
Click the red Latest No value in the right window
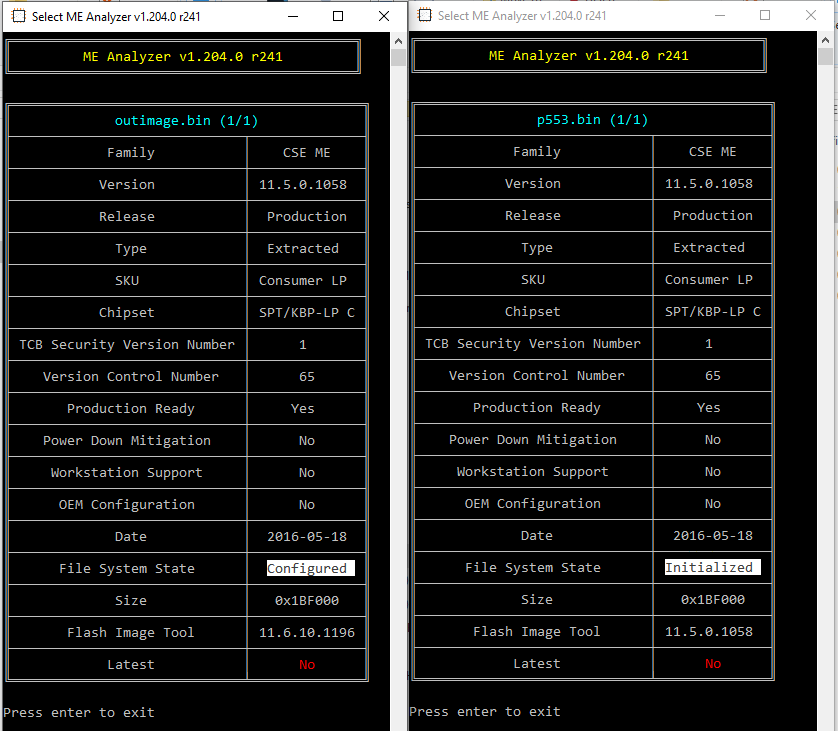(713, 664)
